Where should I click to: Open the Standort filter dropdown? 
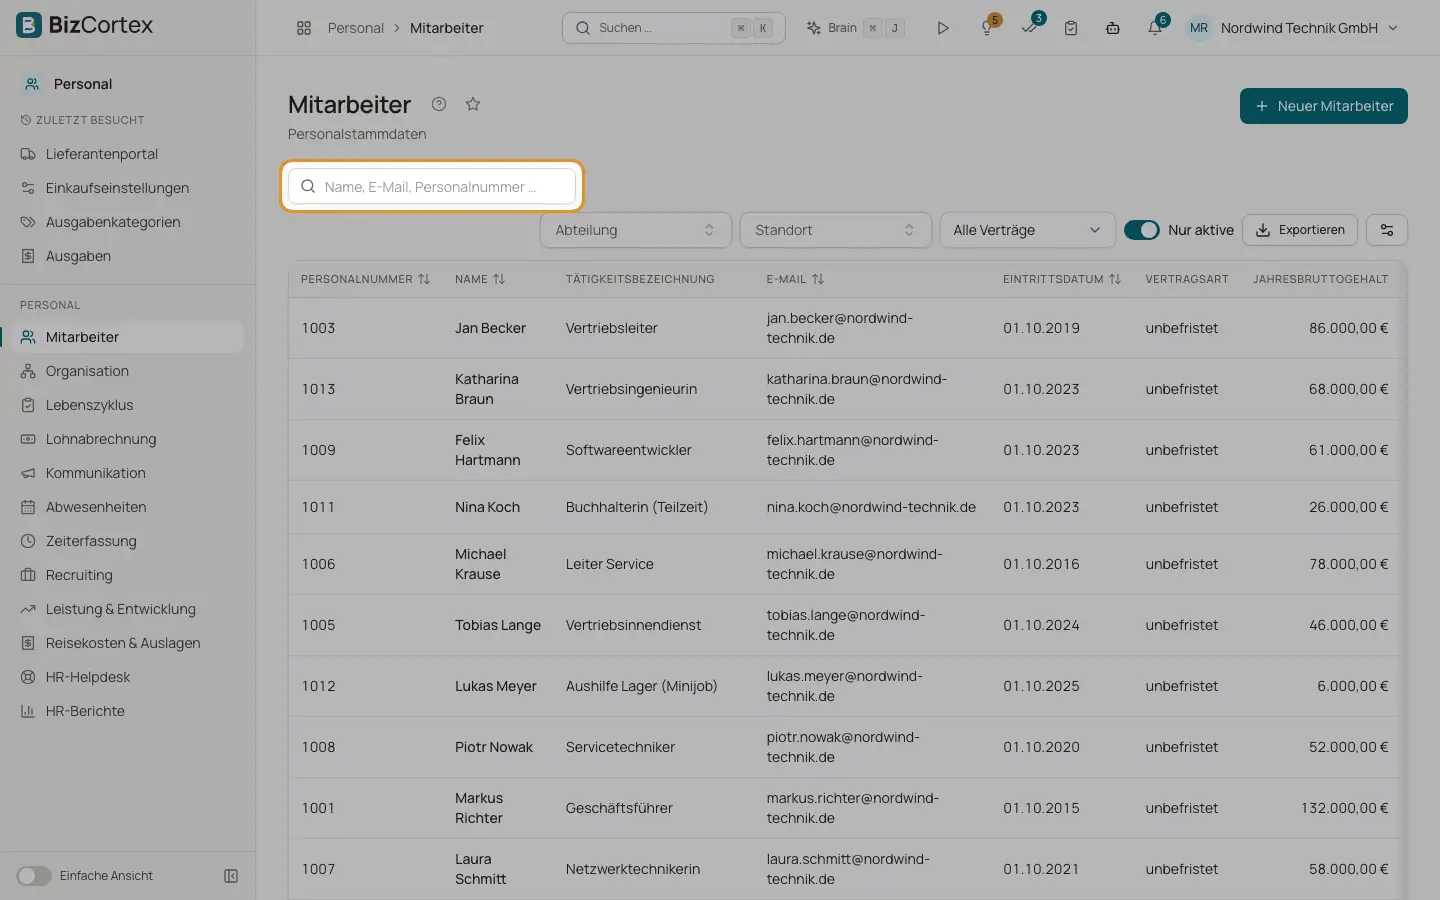click(836, 230)
